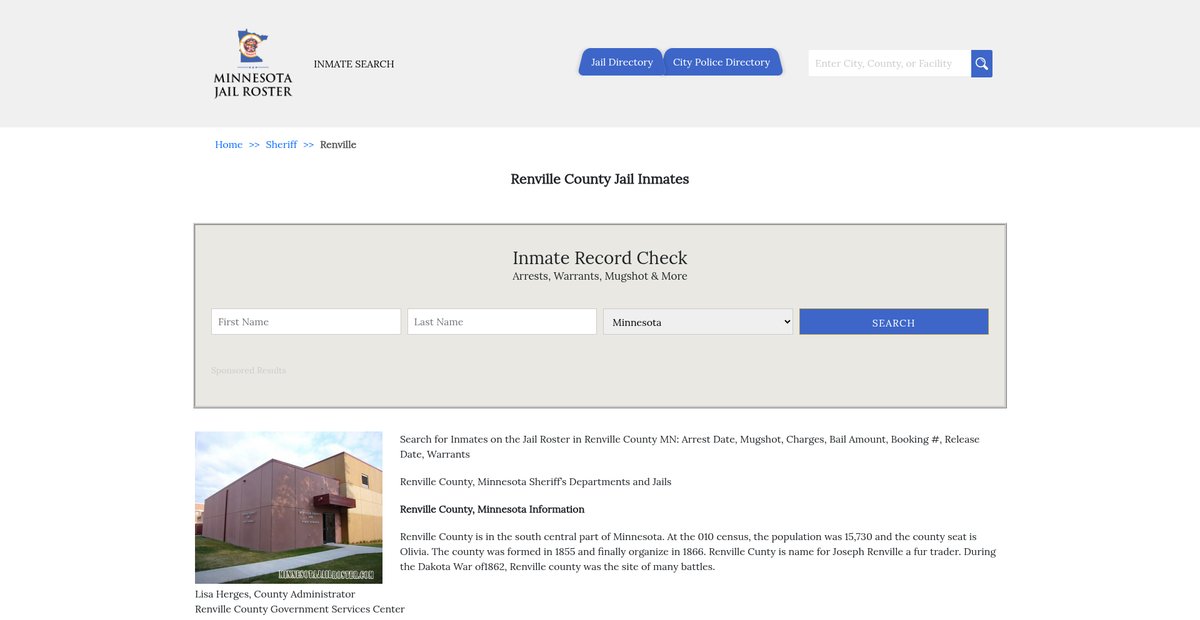This screenshot has width=1200, height=620.
Task: Click the Inmate Record Check title
Action: pos(600,258)
